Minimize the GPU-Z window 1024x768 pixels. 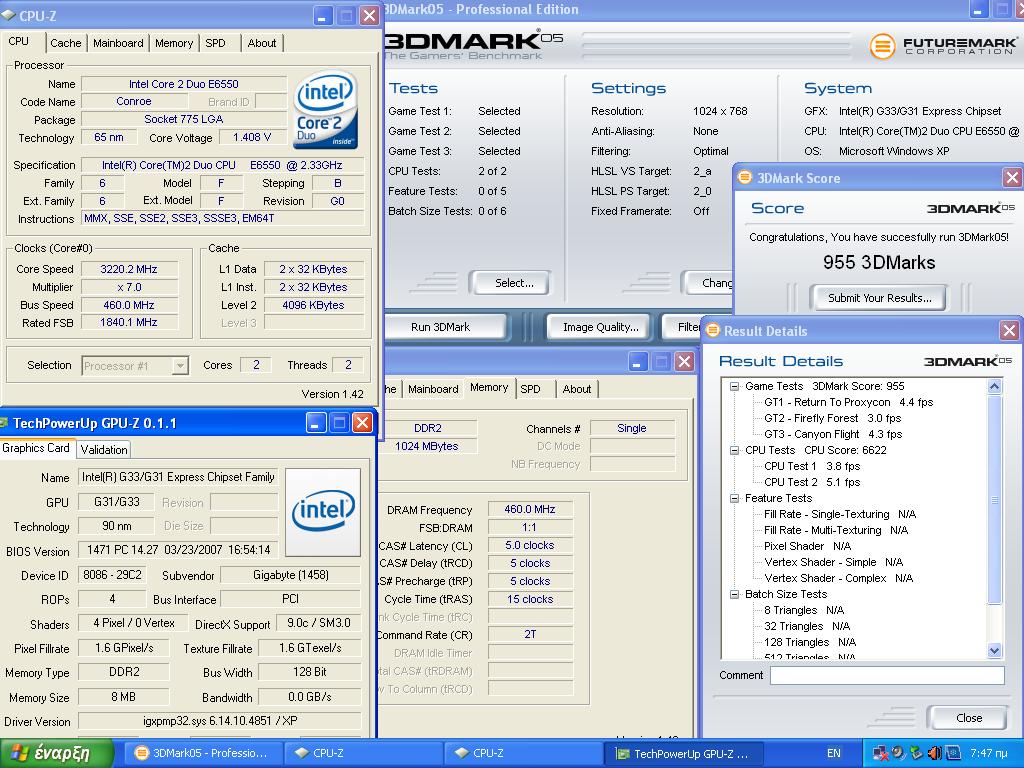click(316, 423)
